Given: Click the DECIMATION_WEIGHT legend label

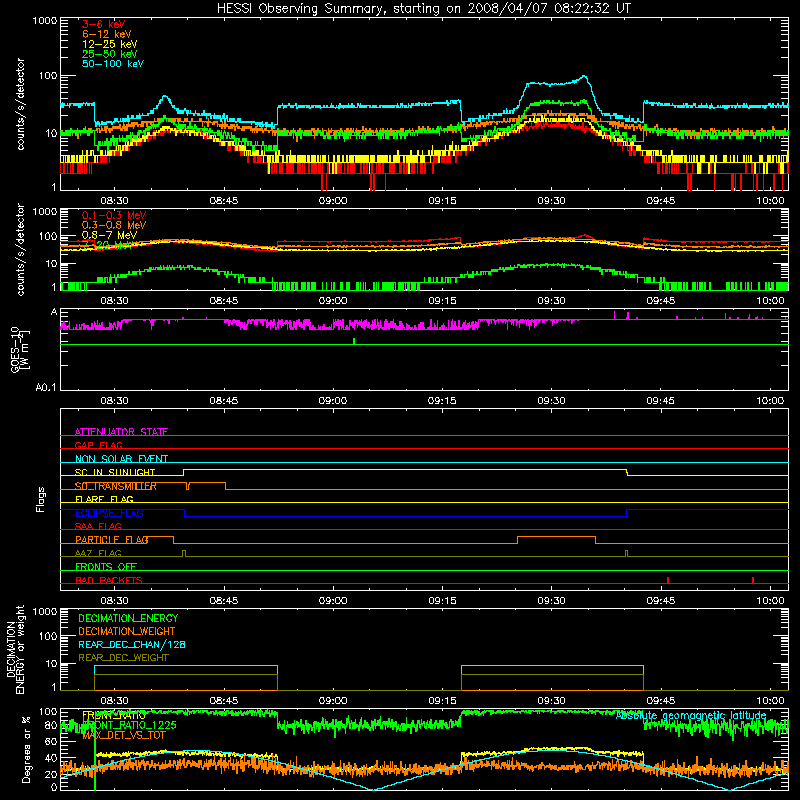Looking at the screenshot, I should pyautogui.click(x=127, y=631).
